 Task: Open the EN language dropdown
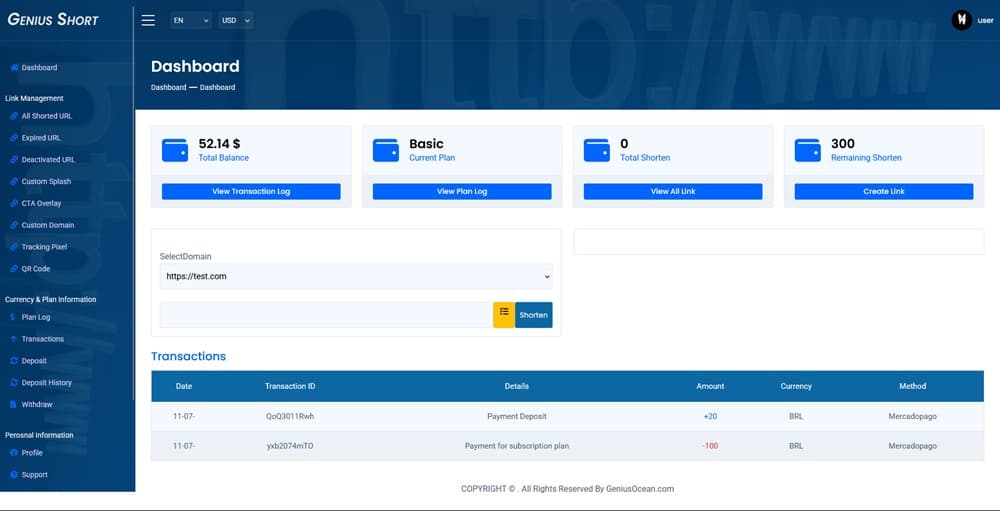tap(190, 20)
